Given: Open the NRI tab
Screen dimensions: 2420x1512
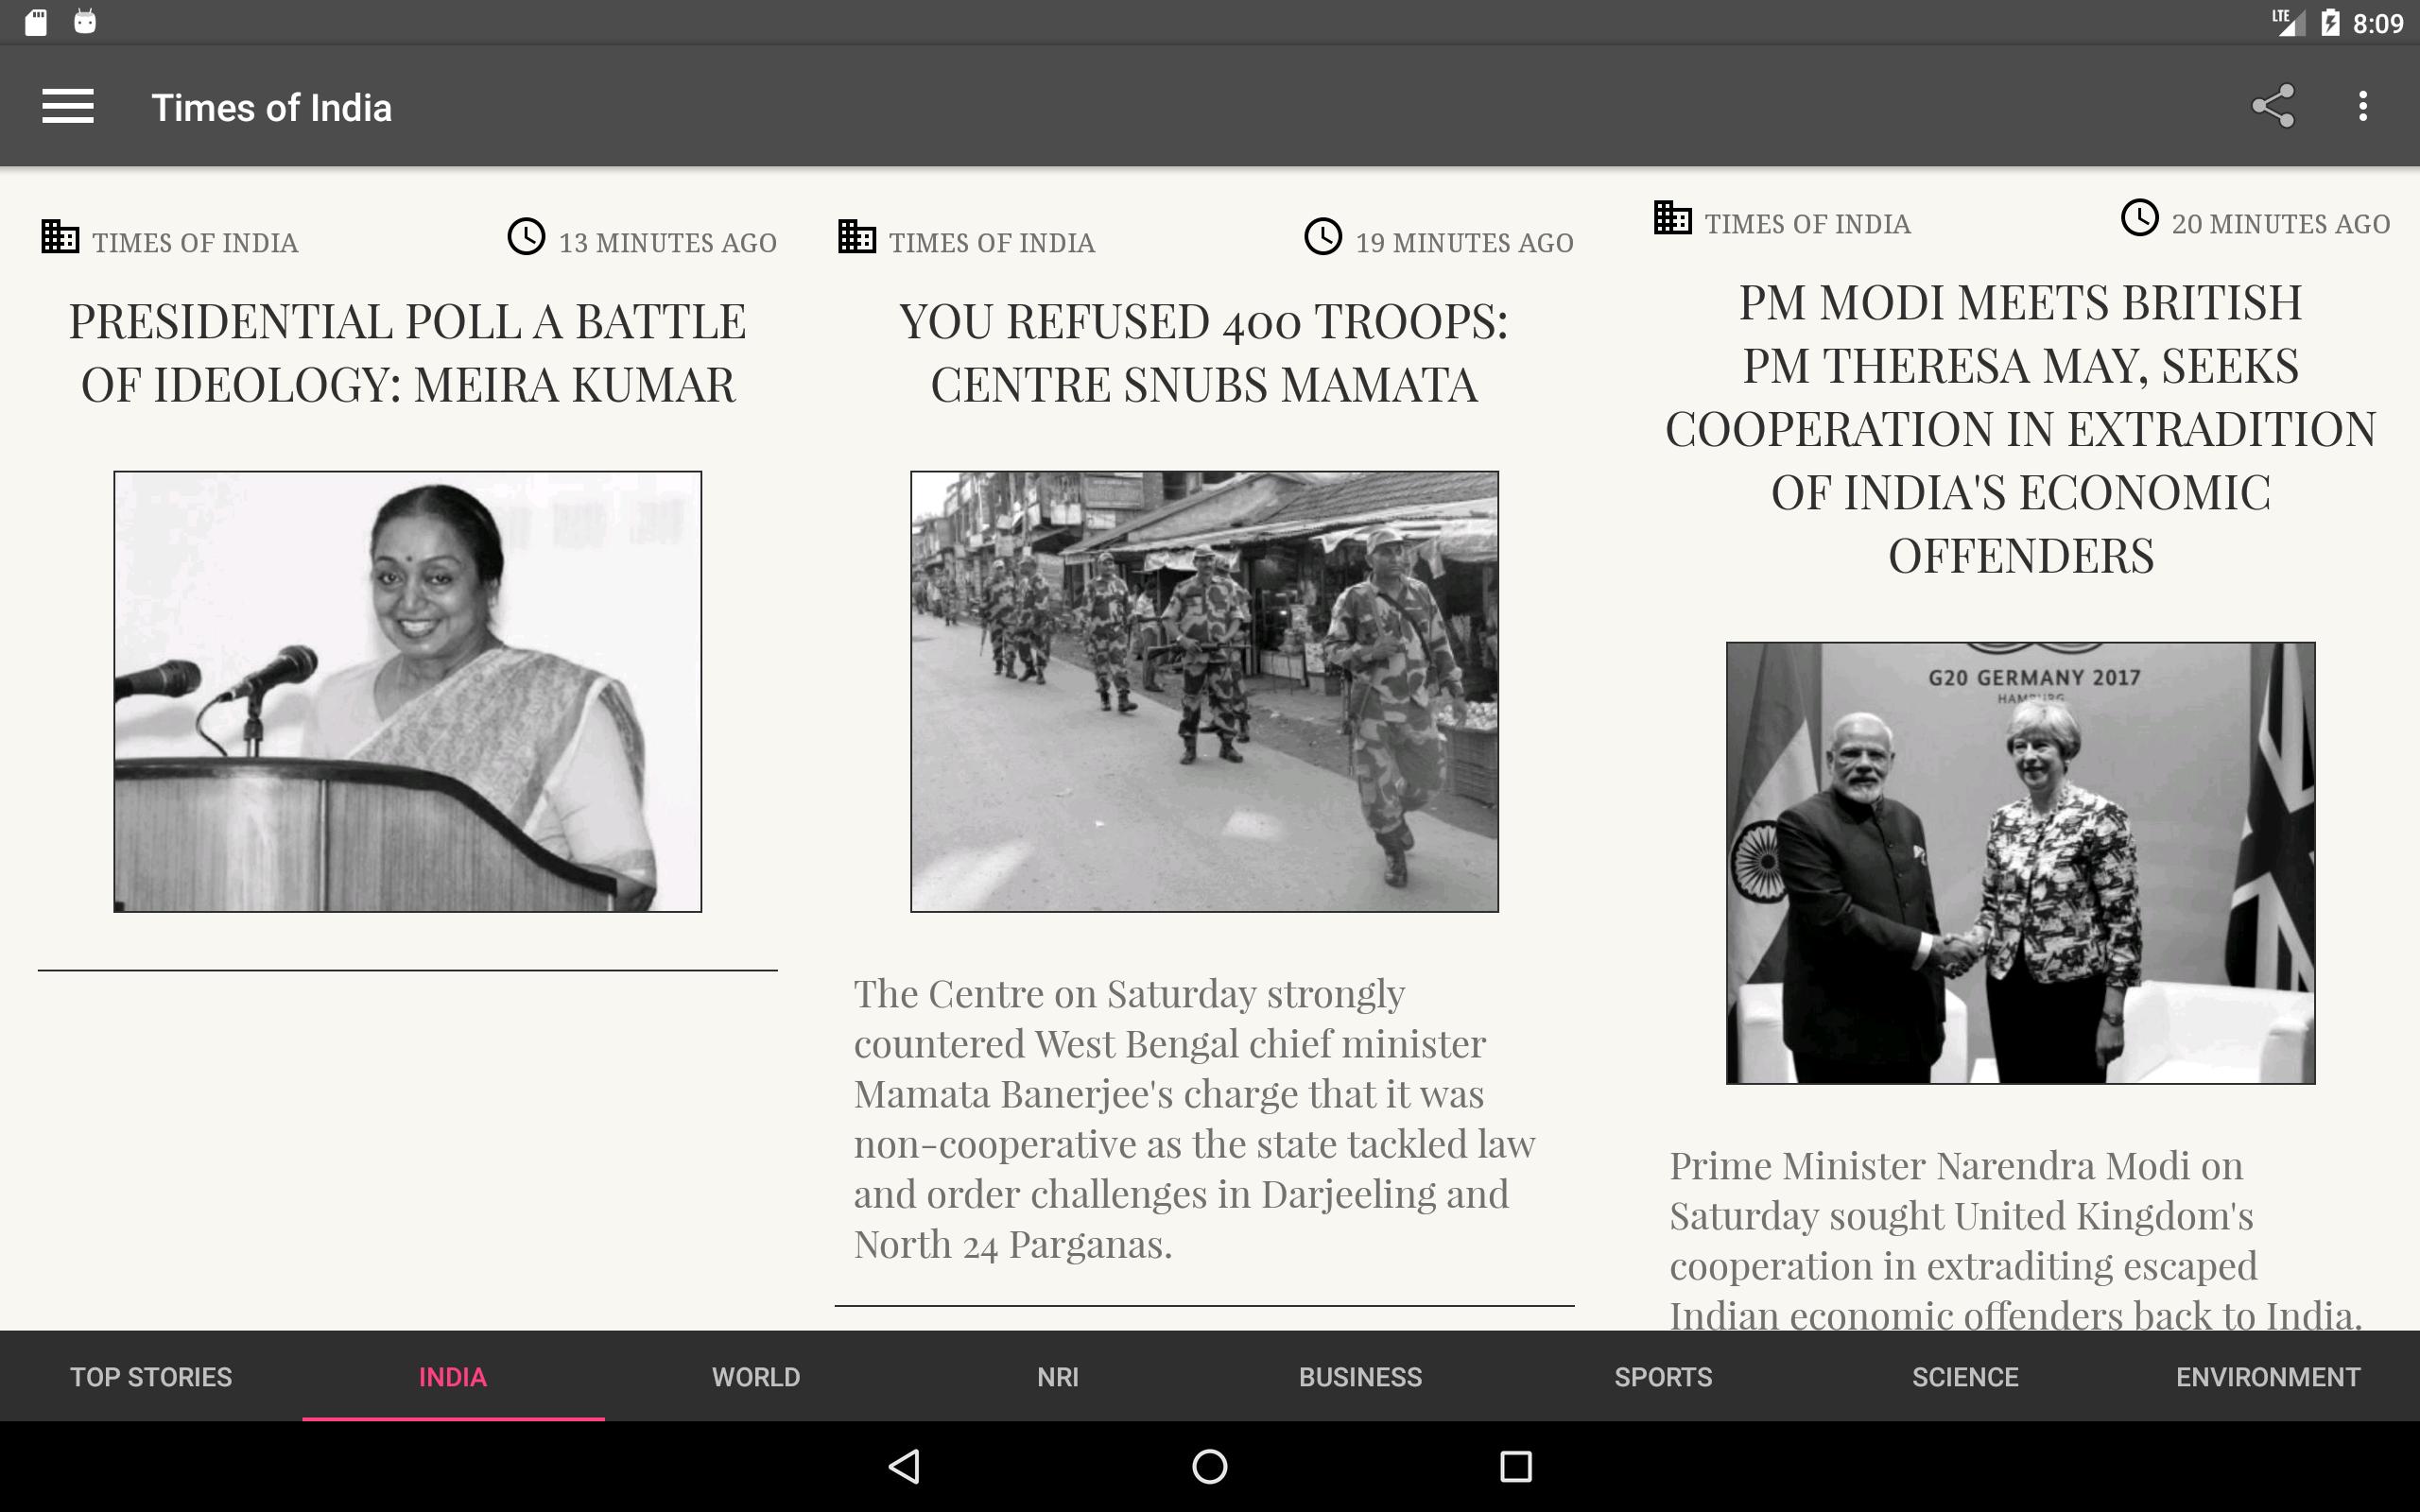Looking at the screenshot, I should click(1058, 1377).
